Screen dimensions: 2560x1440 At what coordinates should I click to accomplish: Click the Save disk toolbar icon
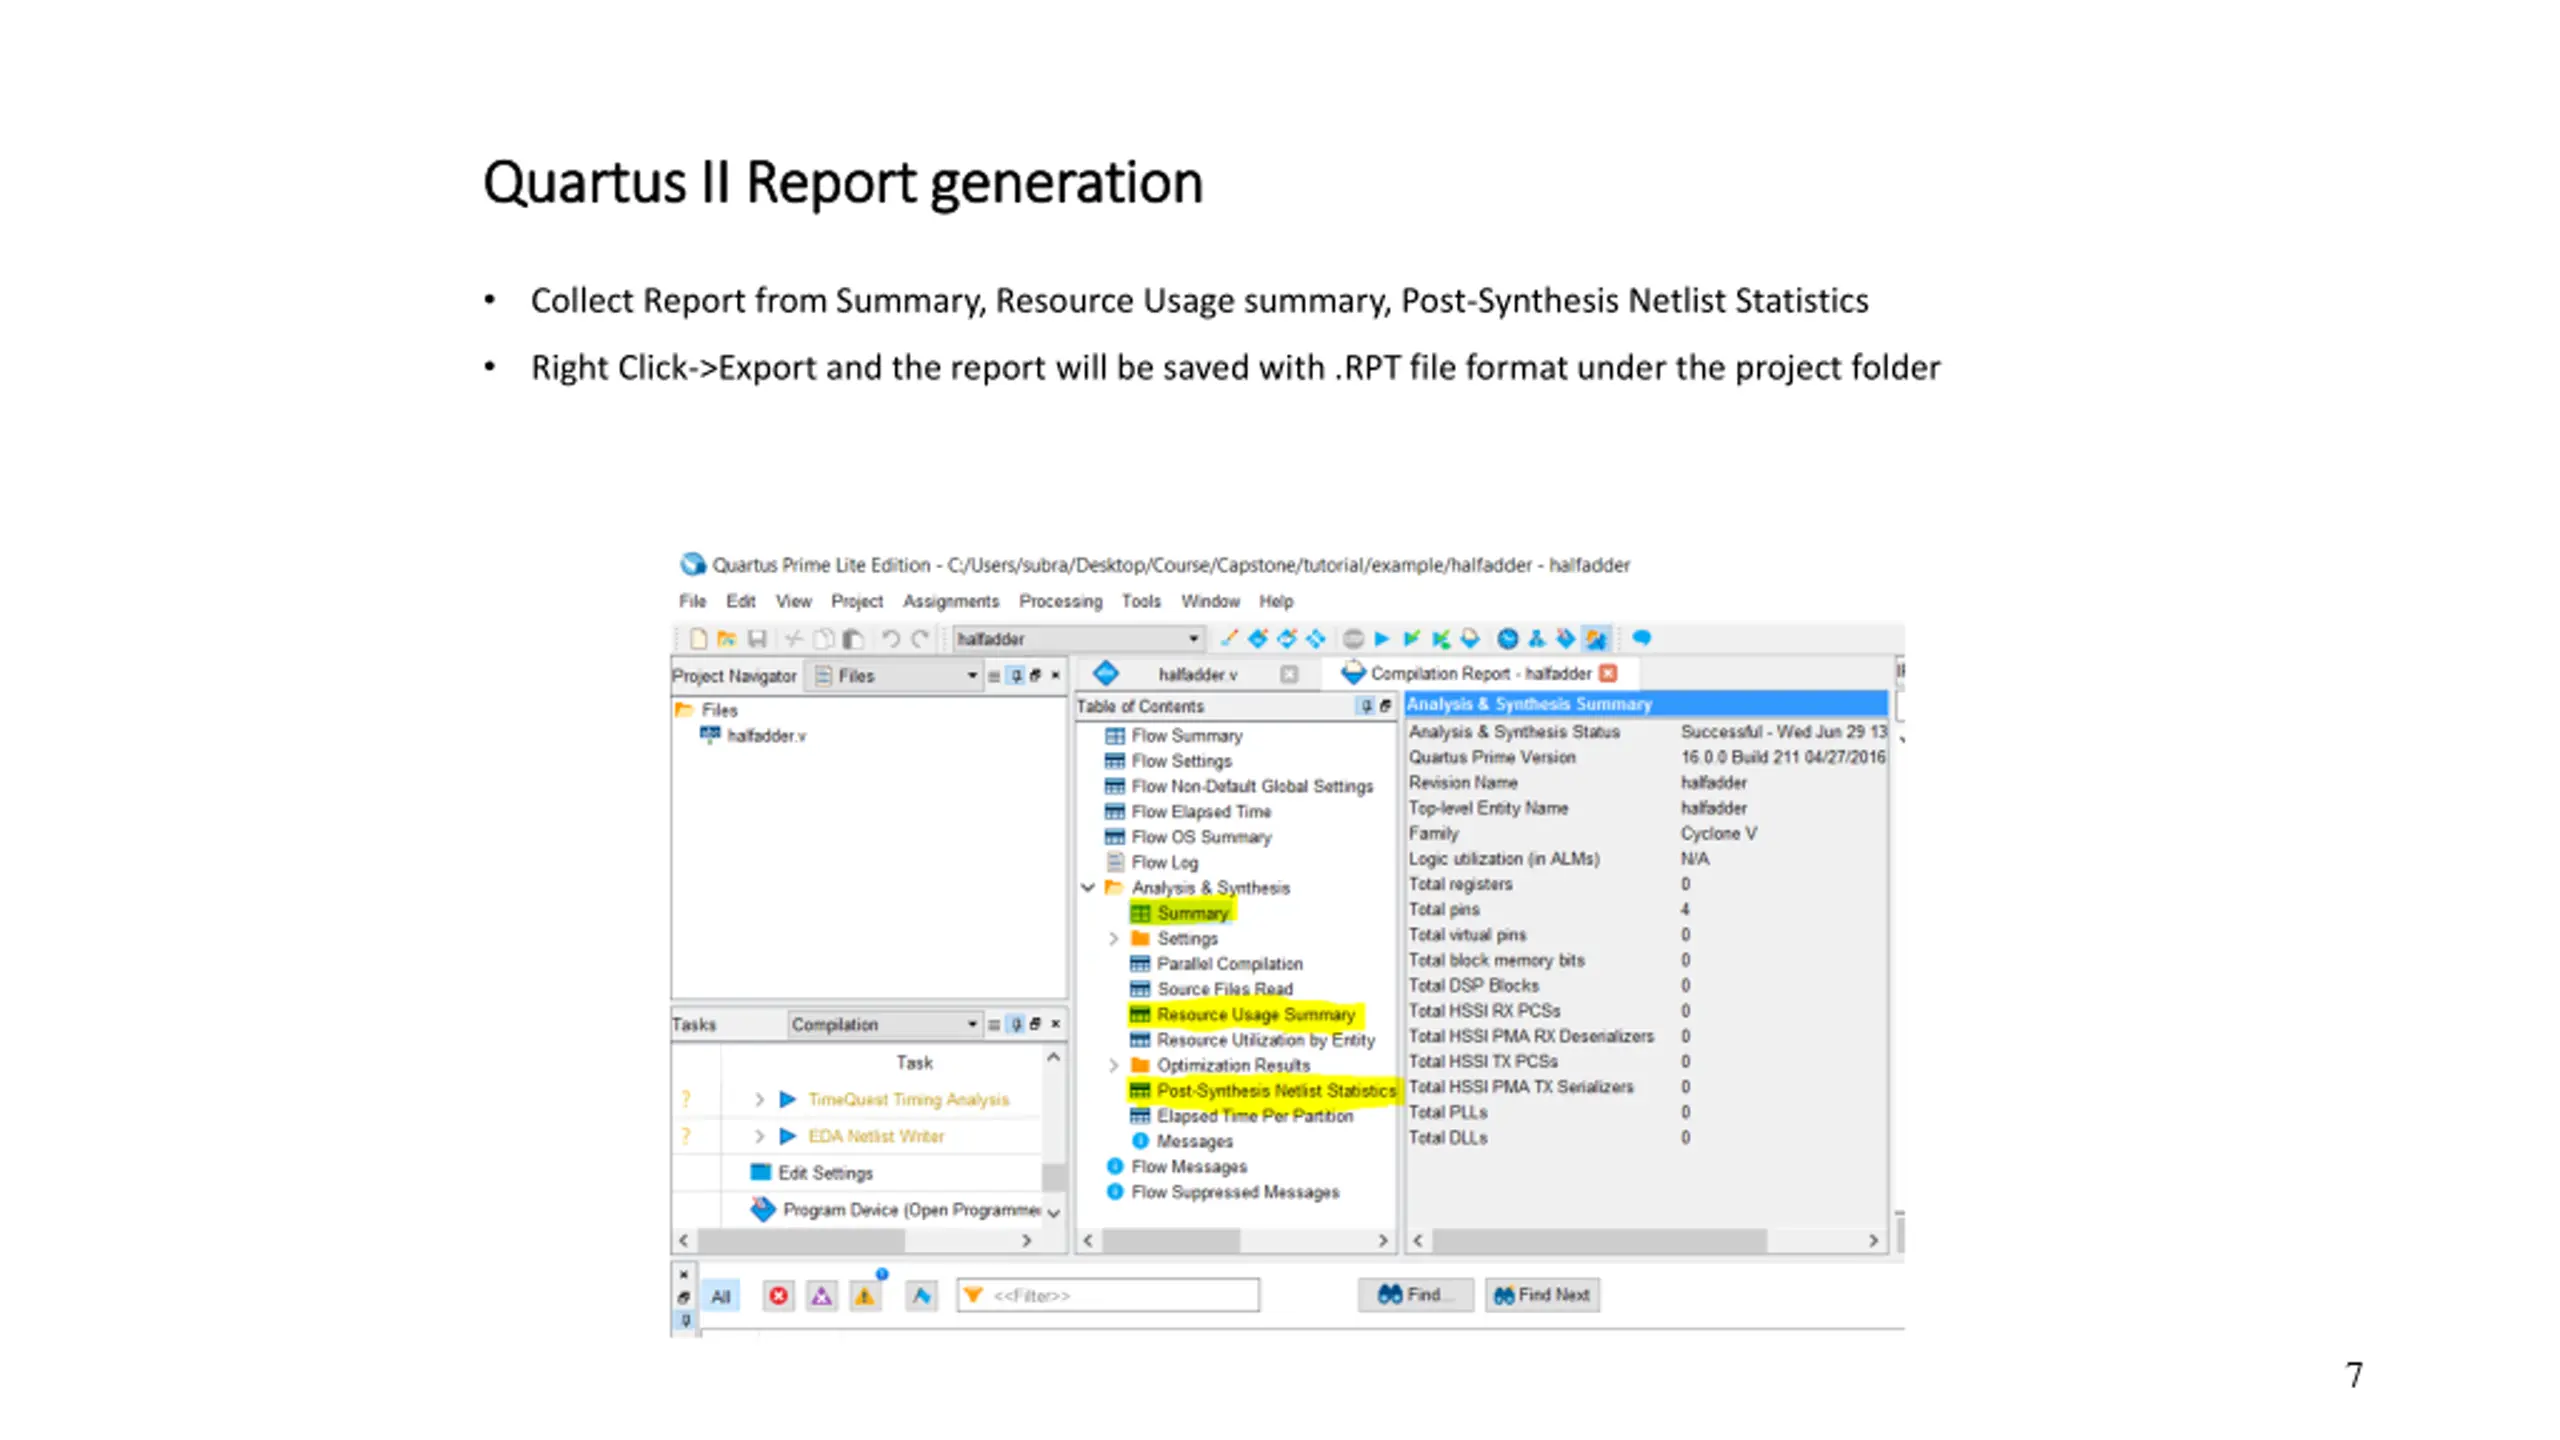coord(757,638)
